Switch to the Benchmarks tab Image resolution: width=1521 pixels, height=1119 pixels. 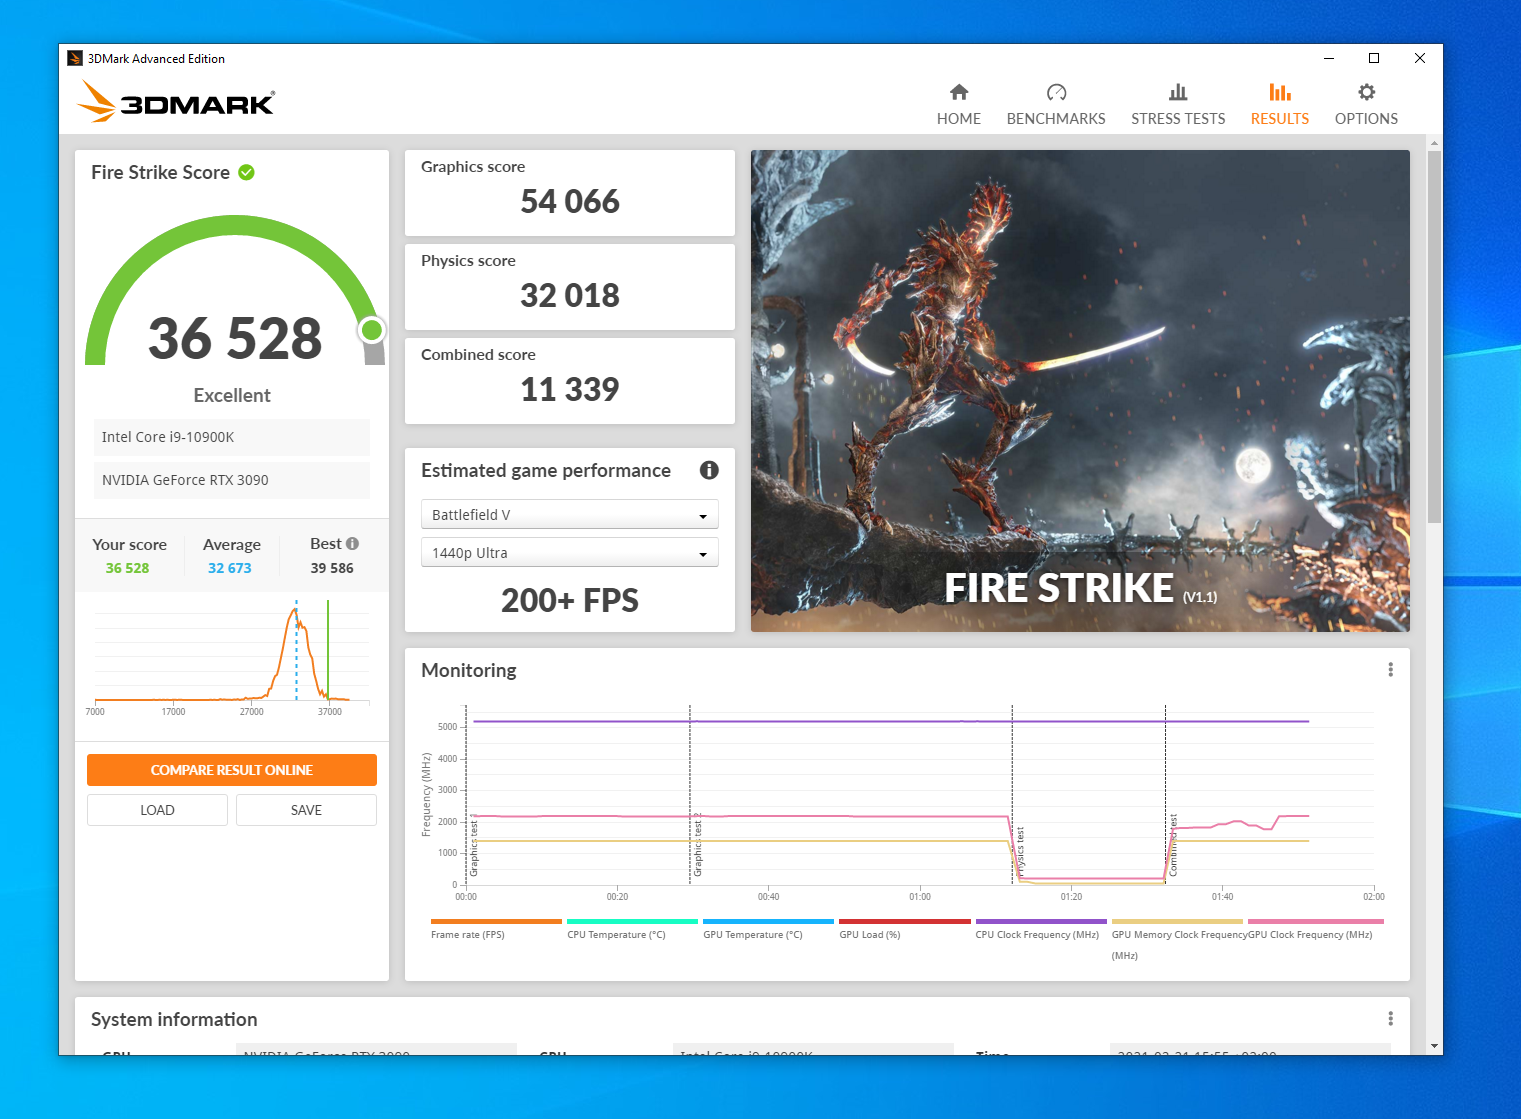[1056, 105]
